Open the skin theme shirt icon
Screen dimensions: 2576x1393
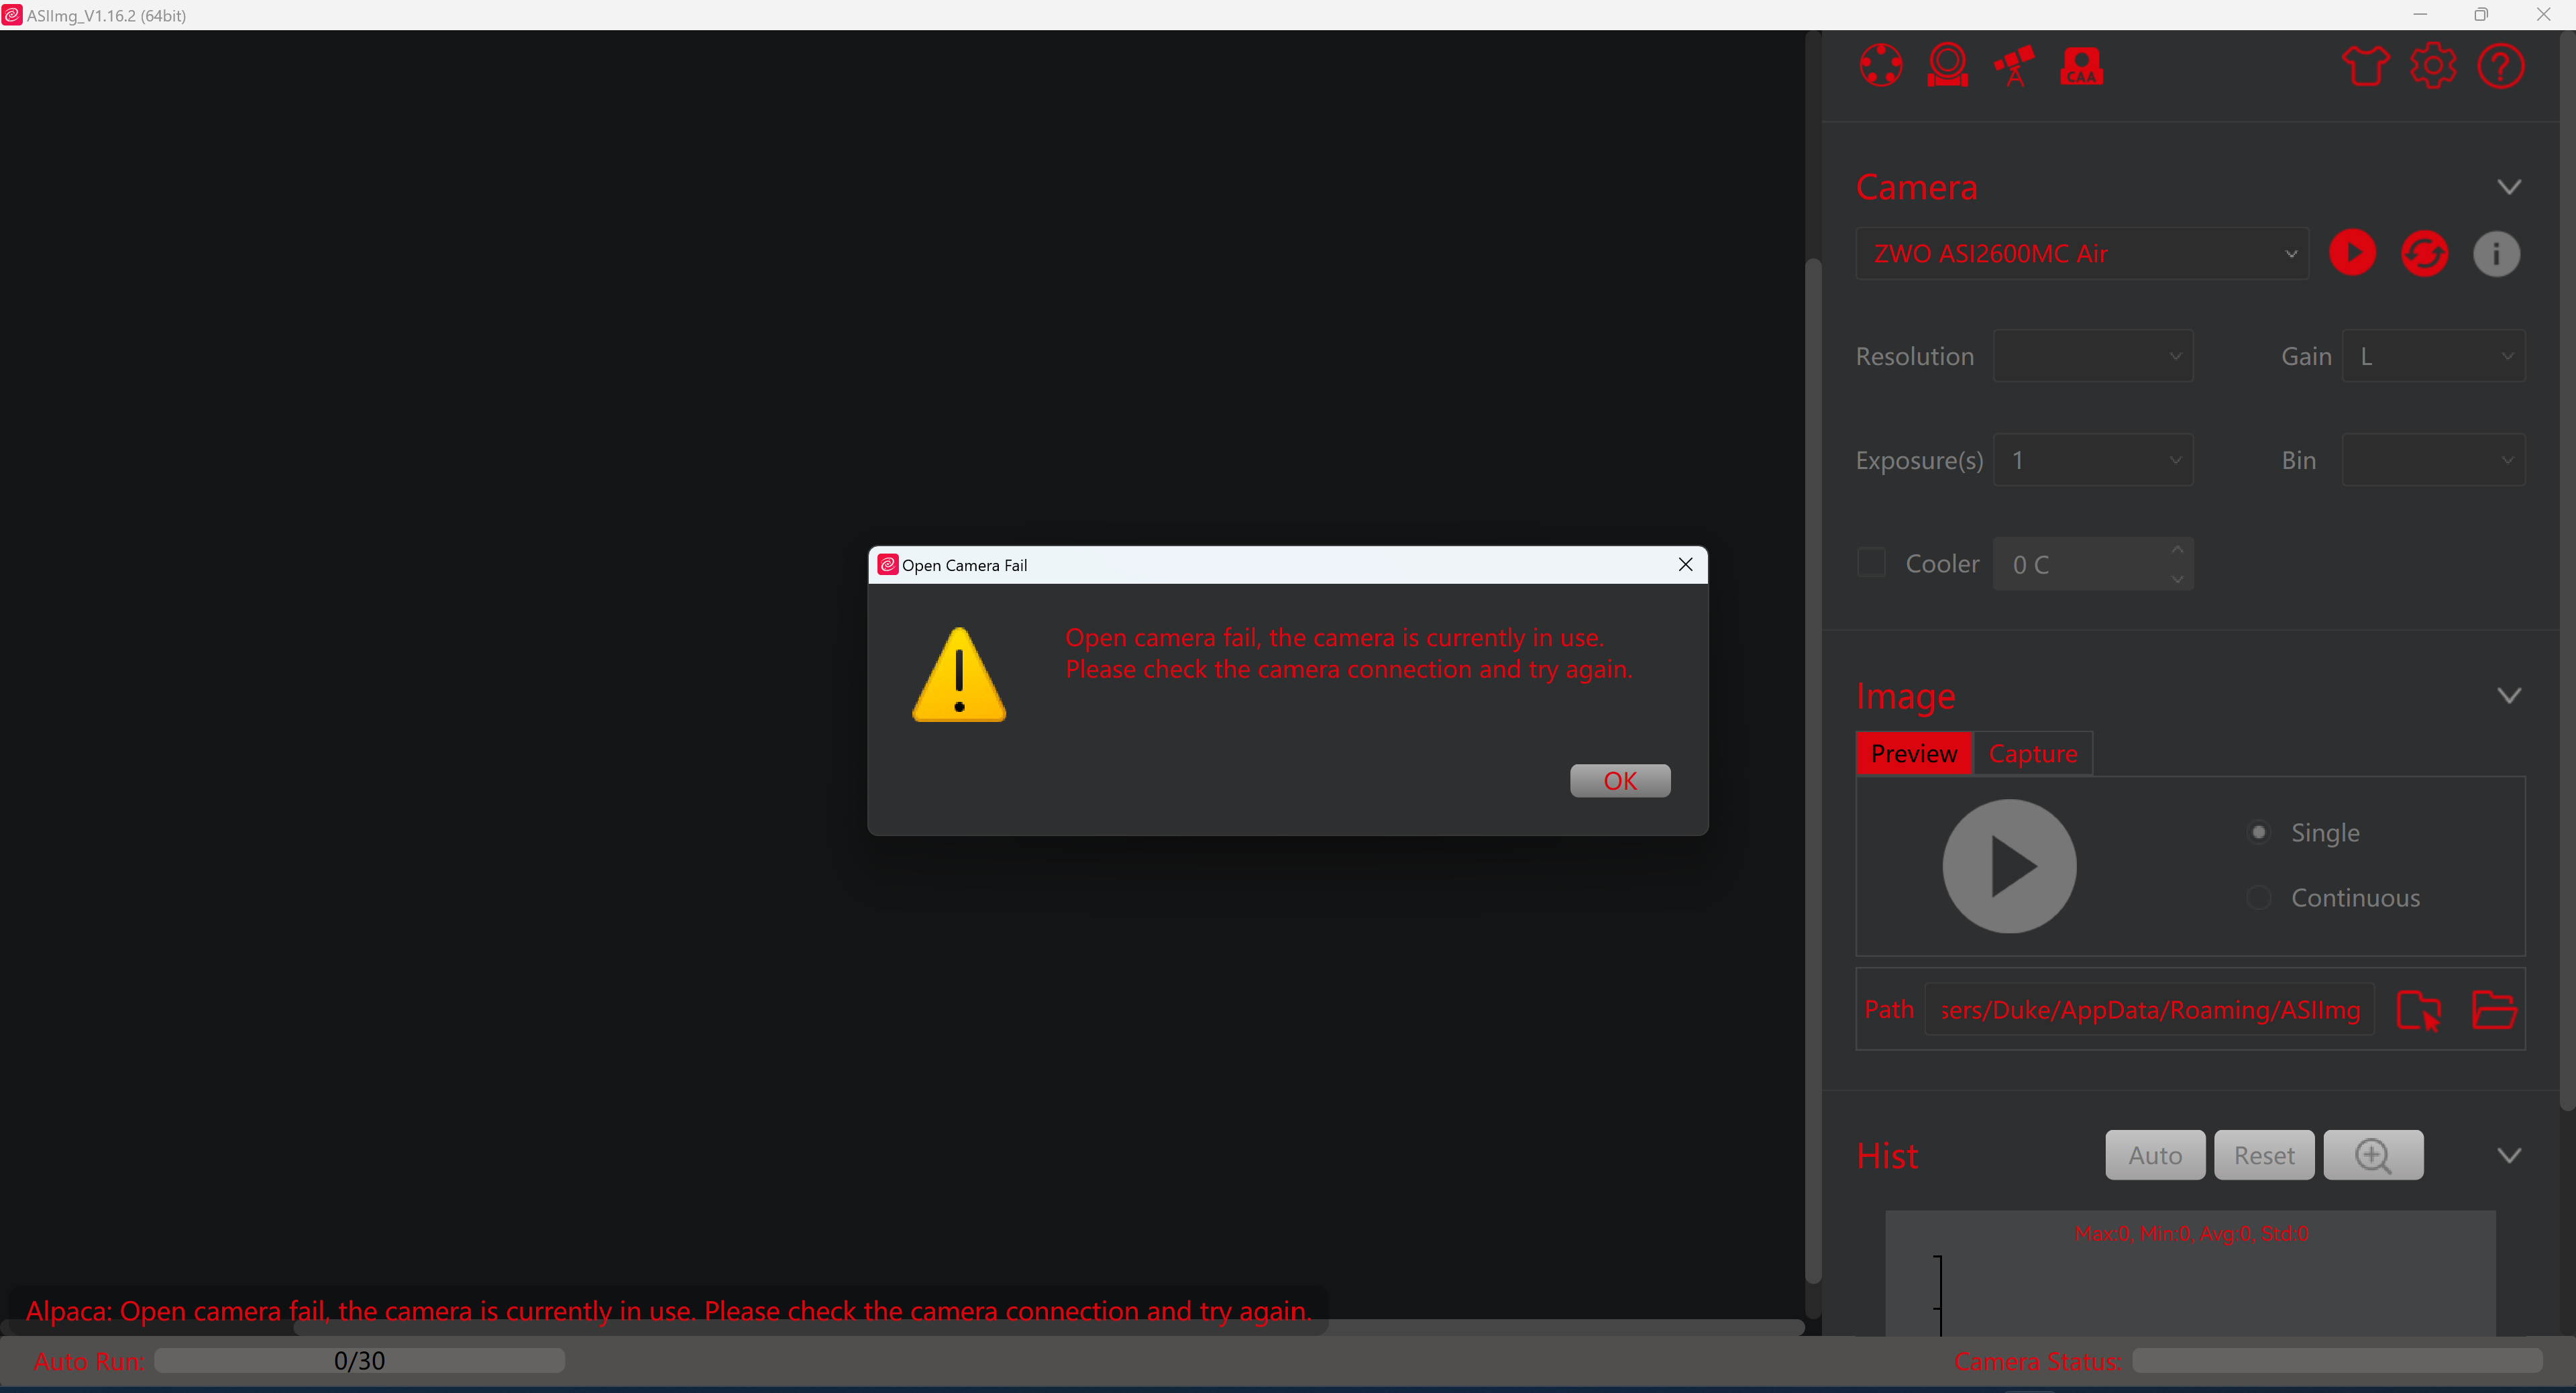(x=2365, y=66)
